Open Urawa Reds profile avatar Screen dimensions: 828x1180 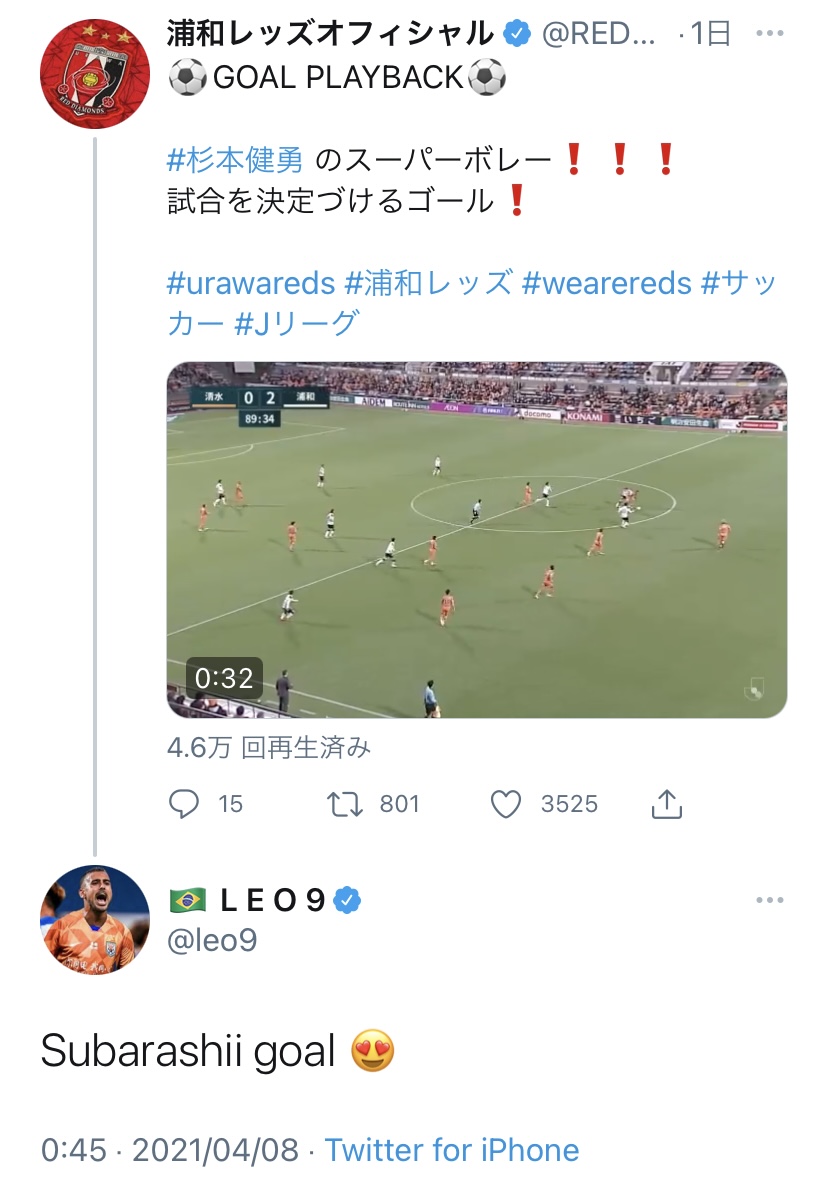click(95, 73)
